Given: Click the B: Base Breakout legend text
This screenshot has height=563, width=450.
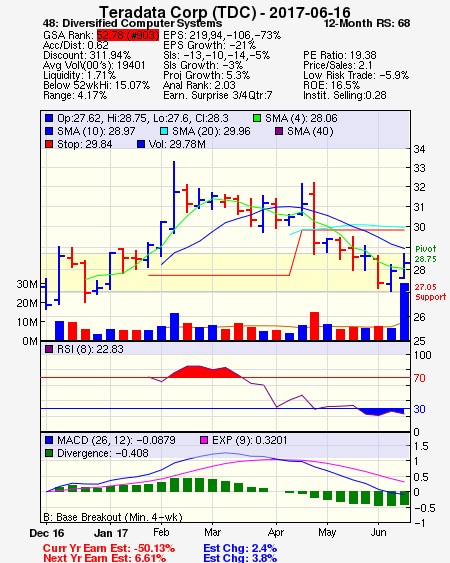Looking at the screenshot, I should (113, 517).
